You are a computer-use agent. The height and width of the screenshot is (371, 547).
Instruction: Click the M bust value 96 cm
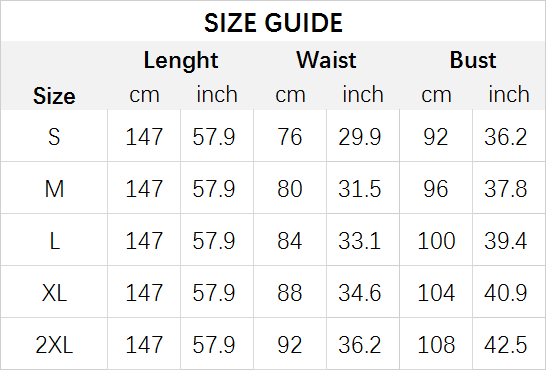pyautogui.click(x=436, y=189)
